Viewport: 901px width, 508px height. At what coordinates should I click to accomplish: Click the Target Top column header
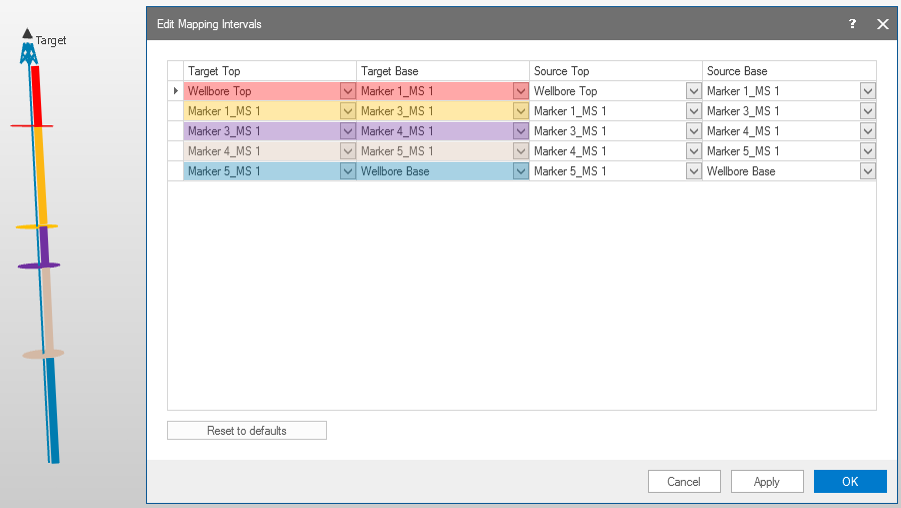[x=270, y=71]
